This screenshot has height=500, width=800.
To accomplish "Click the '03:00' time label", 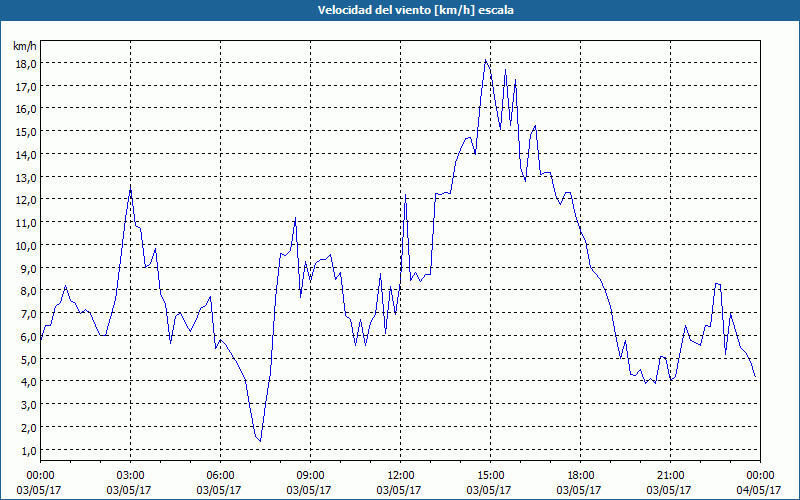I will [x=130, y=476].
